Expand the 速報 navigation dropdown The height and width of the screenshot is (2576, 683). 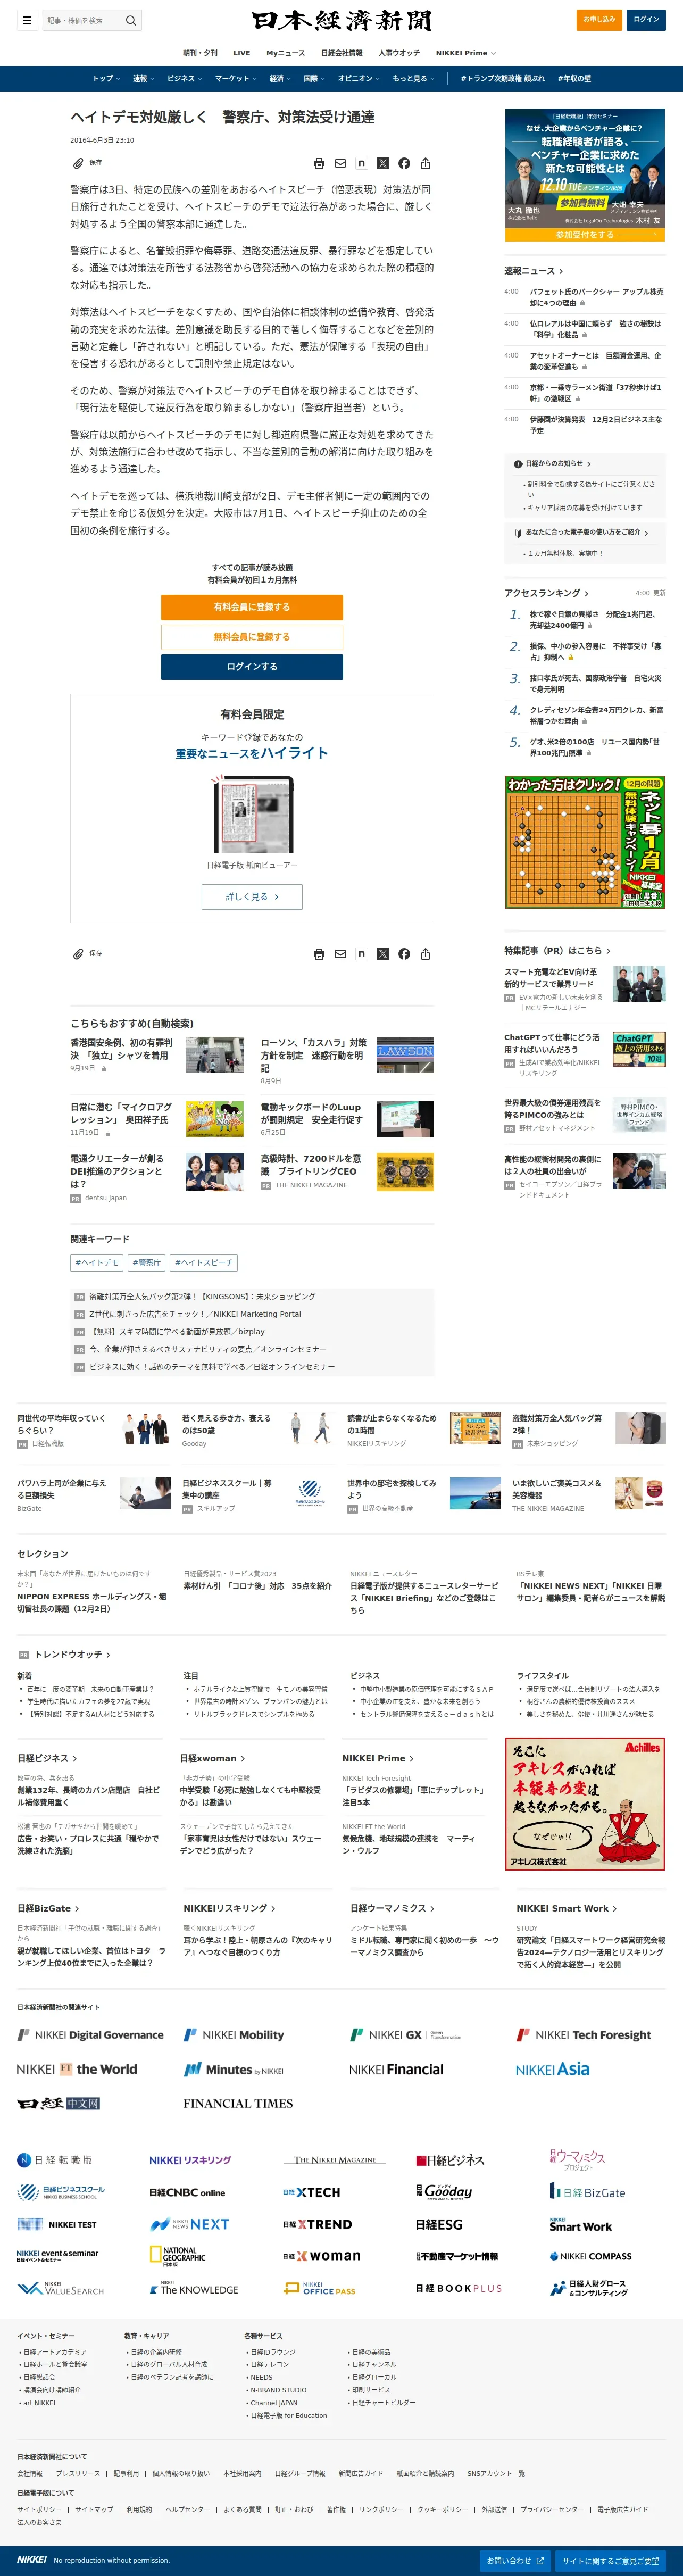point(143,78)
